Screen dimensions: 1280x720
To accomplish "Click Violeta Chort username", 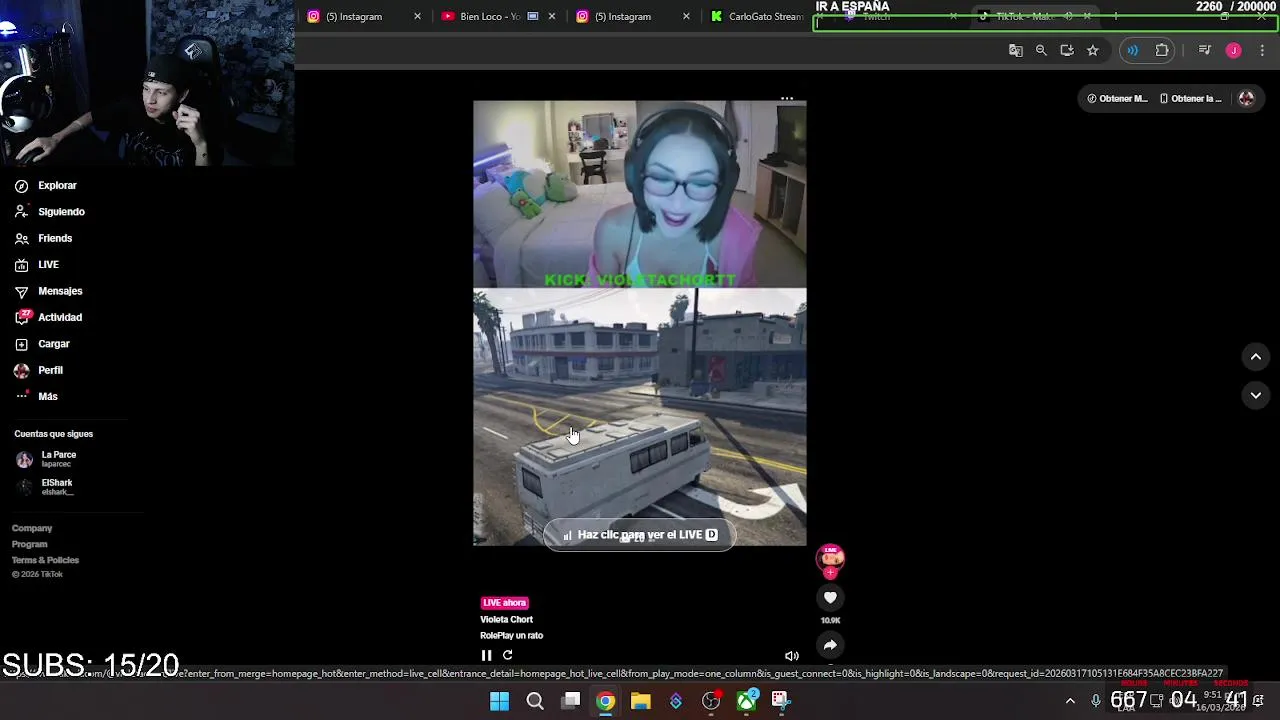I will pos(506,619).
